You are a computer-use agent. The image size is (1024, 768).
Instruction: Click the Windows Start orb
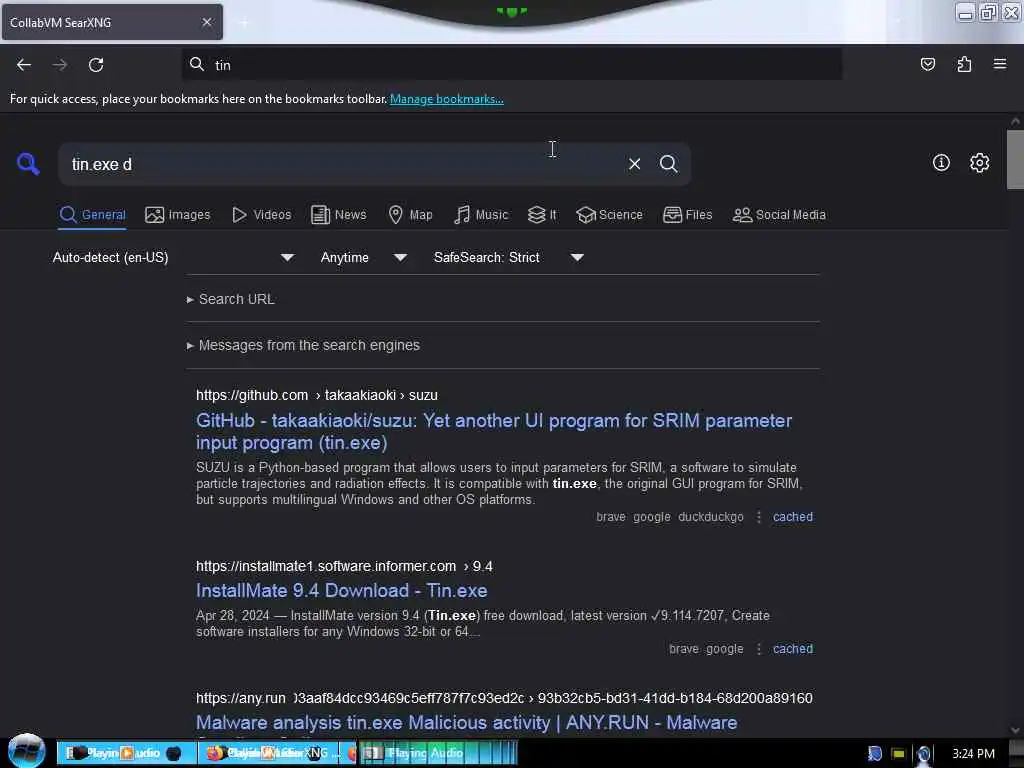click(27, 751)
